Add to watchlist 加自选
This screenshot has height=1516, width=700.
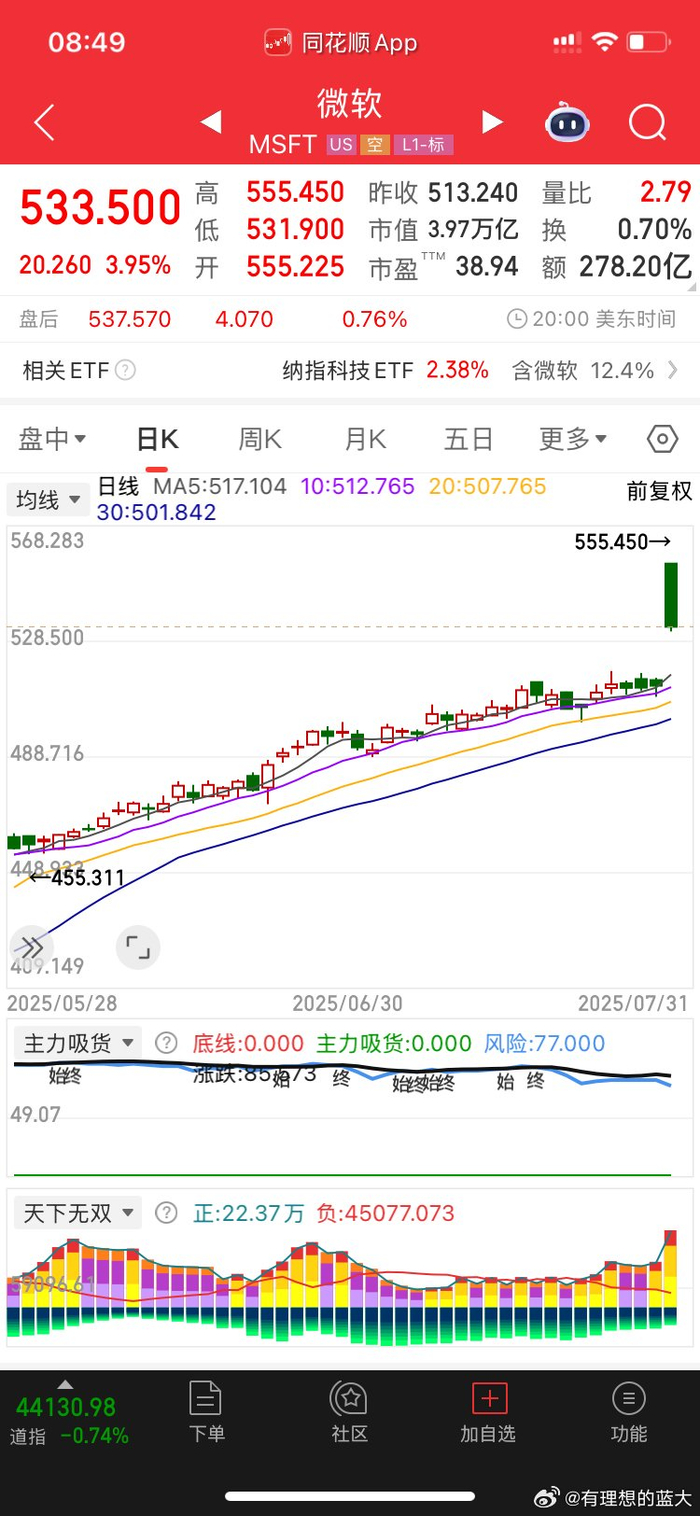[489, 1412]
